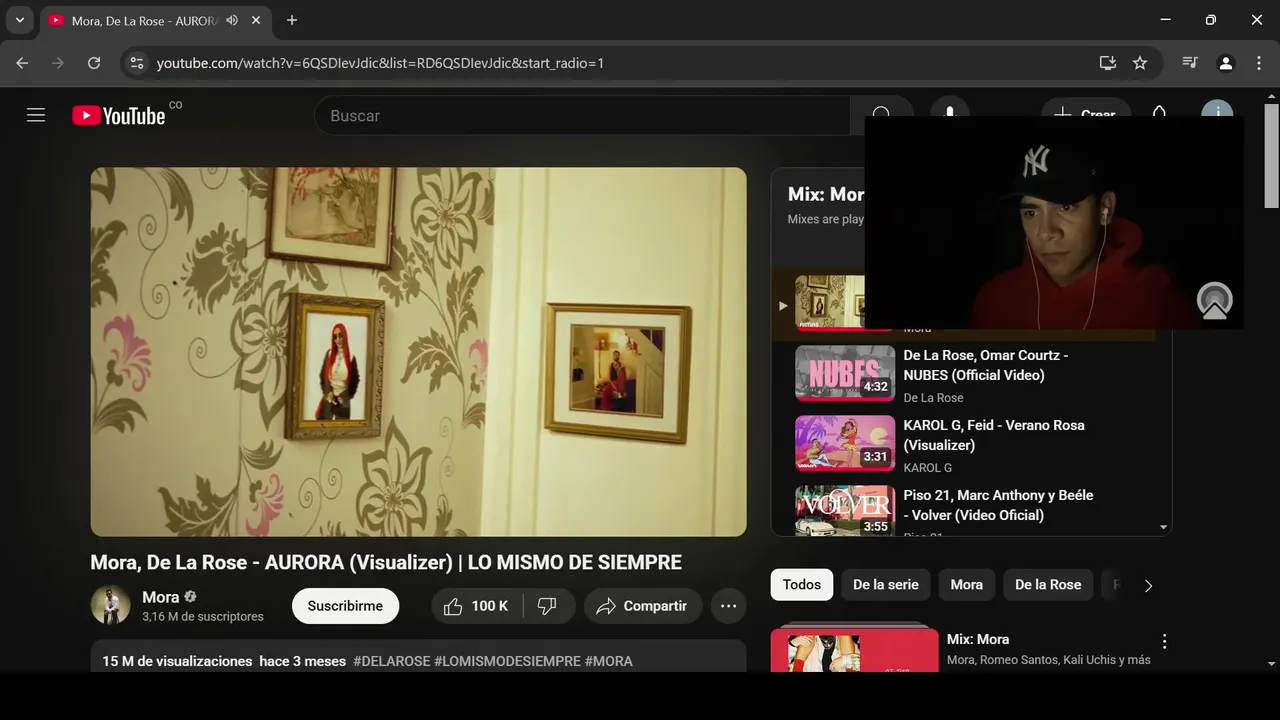Bookmark this page with the star icon

1140,63
